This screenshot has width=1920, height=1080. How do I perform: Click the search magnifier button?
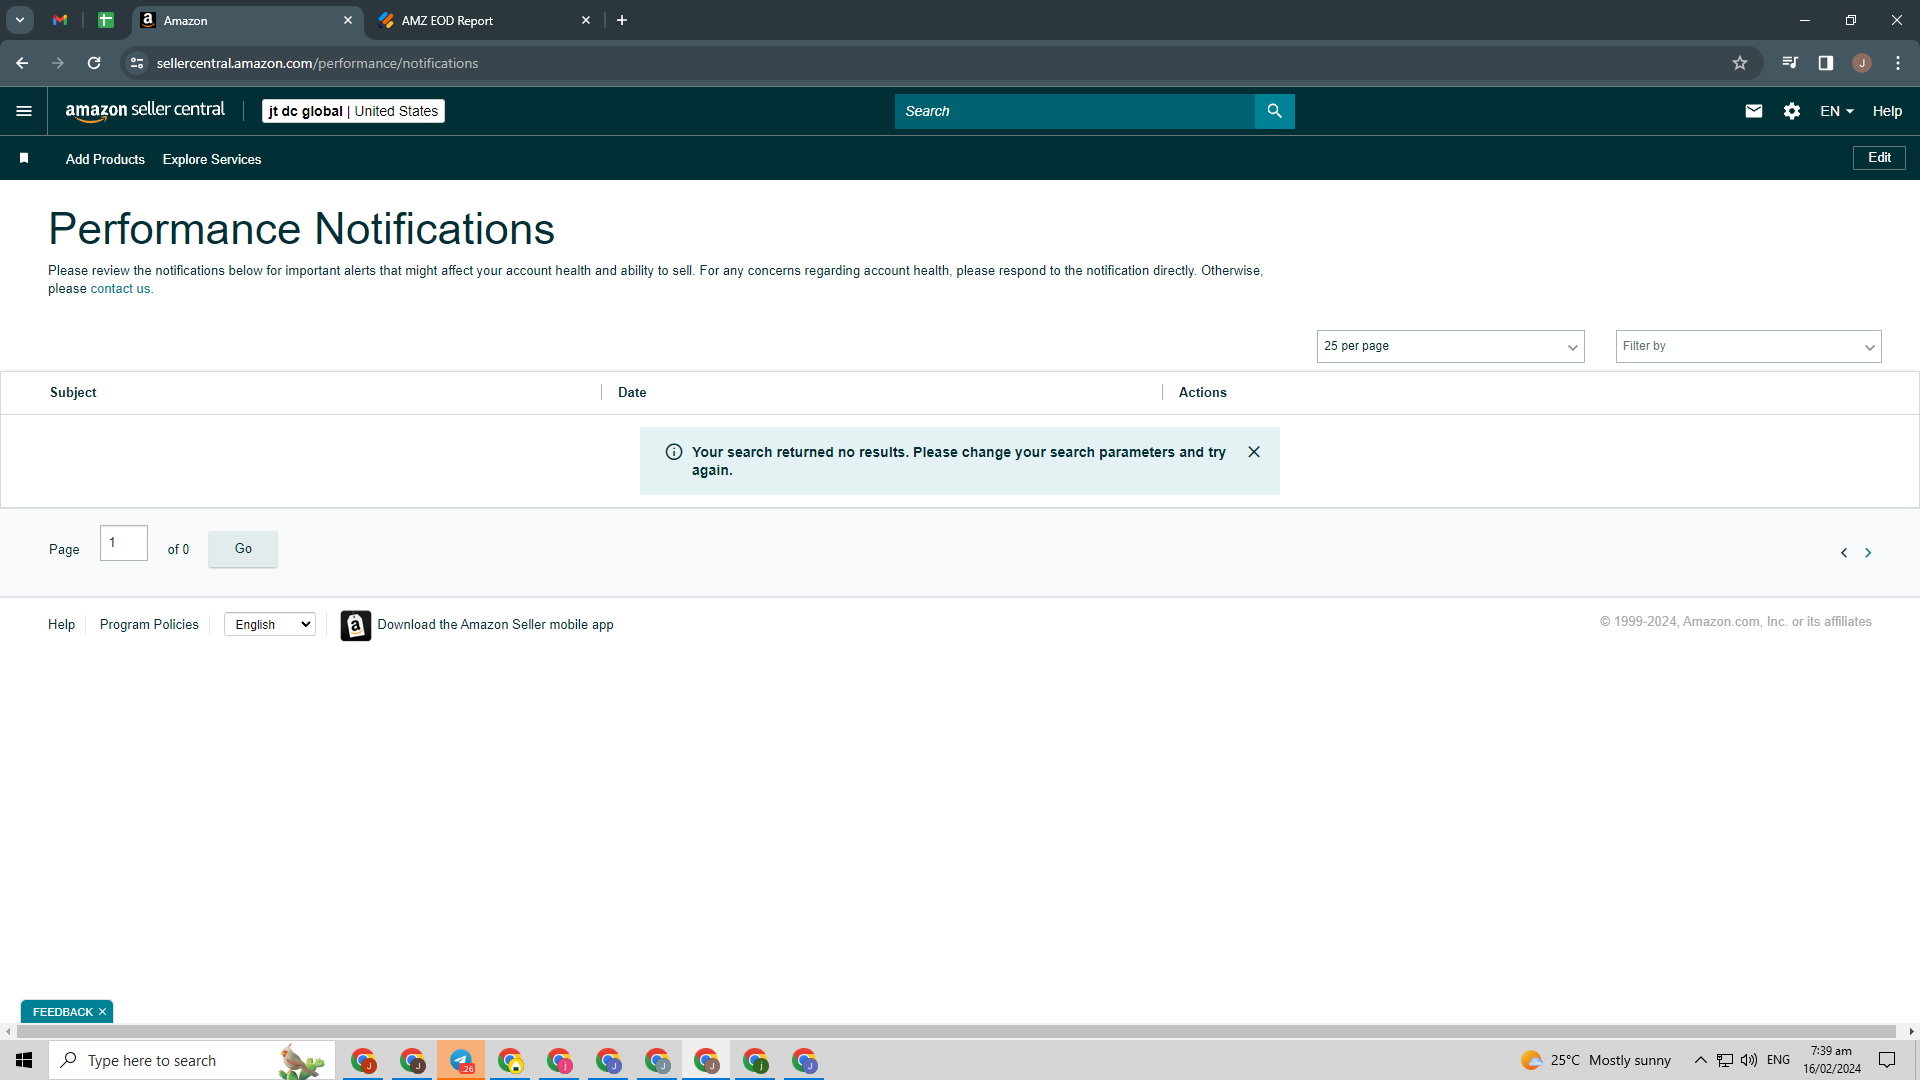1274,111
